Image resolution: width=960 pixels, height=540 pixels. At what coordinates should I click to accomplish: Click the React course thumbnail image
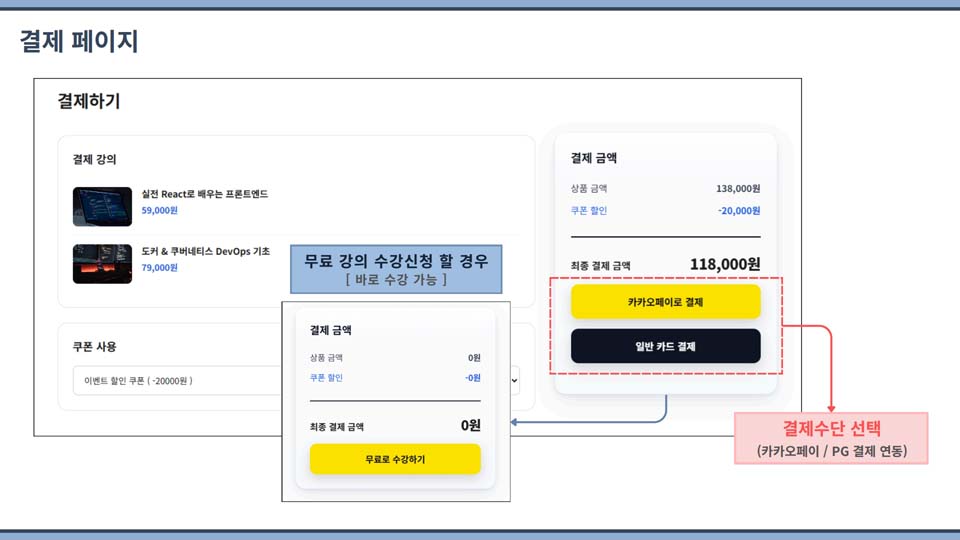(102, 205)
